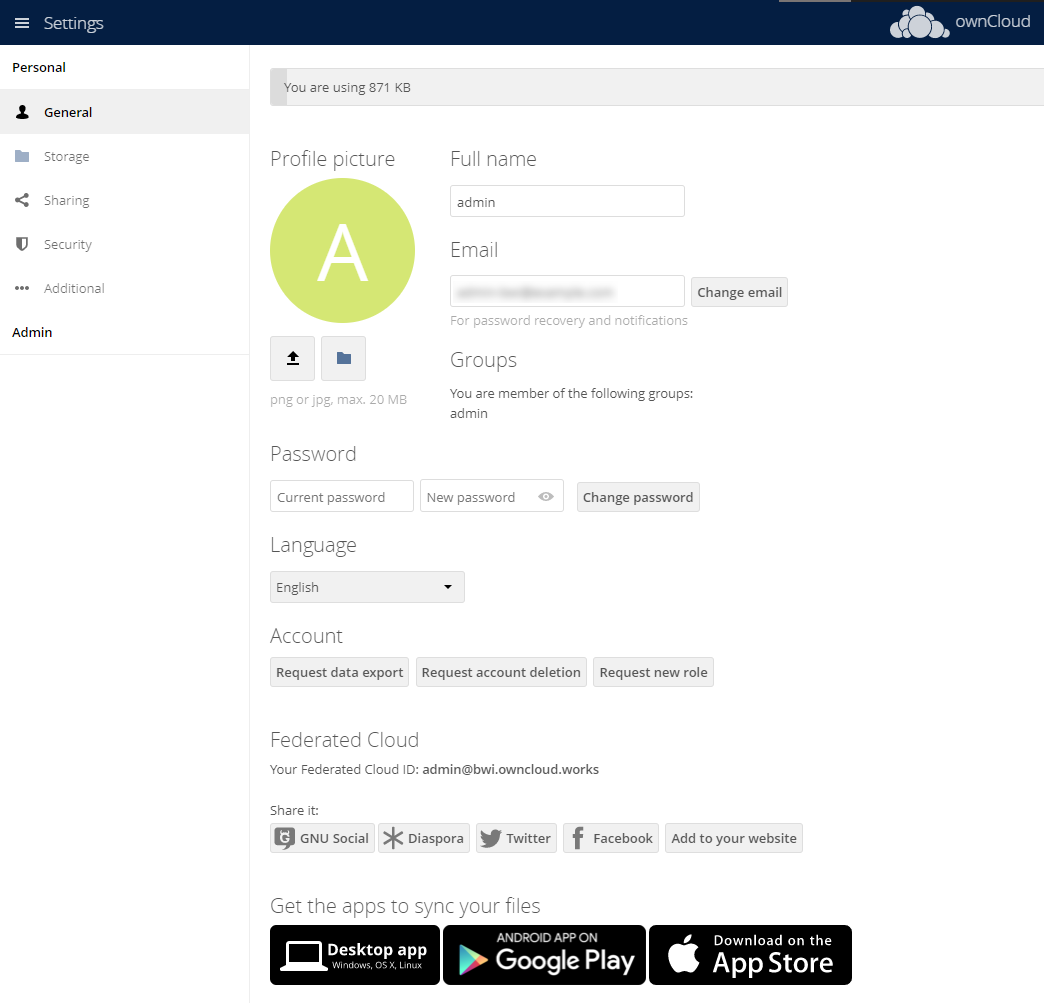The height and width of the screenshot is (1003, 1044).
Task: Open Additional settings via ellipsis icon
Action: pyautogui.click(x=22, y=288)
